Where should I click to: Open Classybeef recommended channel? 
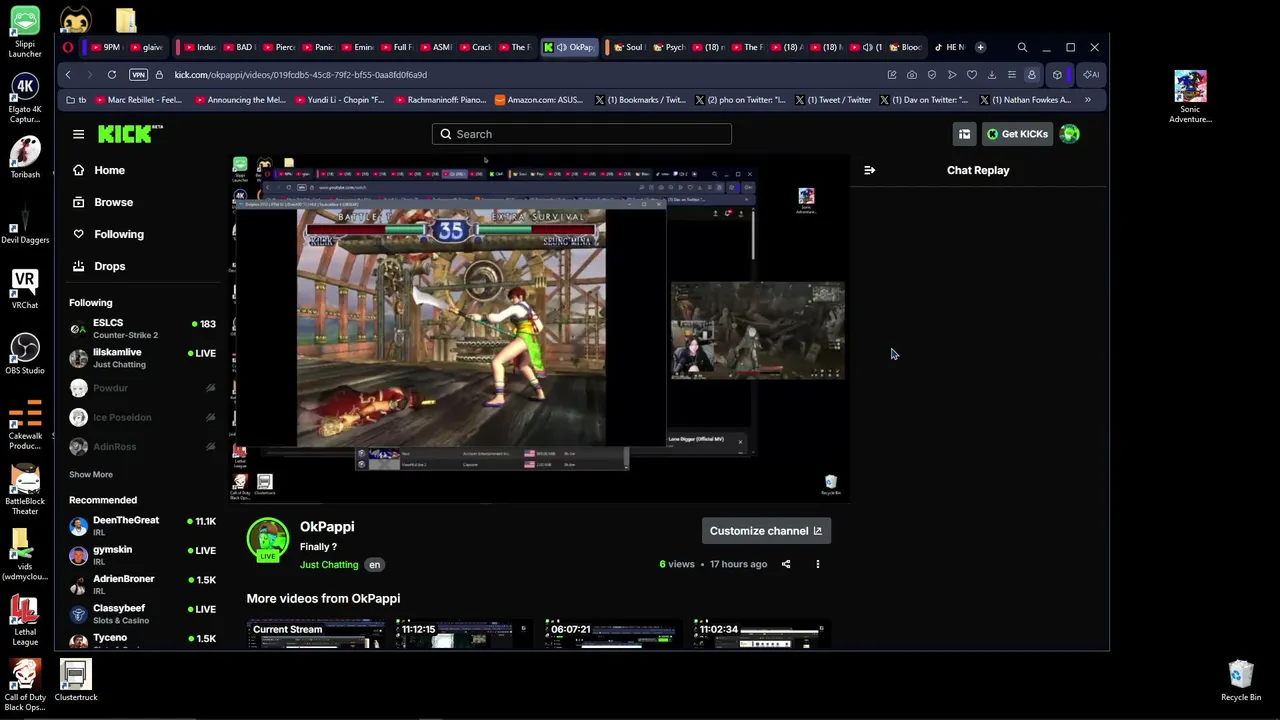[x=142, y=613]
